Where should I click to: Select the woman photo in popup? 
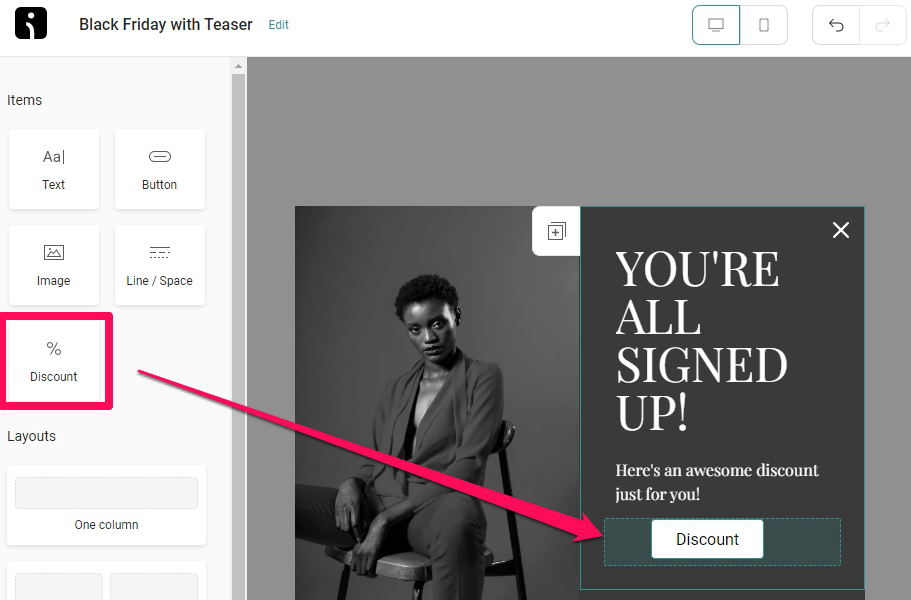pyautogui.click(x=437, y=403)
